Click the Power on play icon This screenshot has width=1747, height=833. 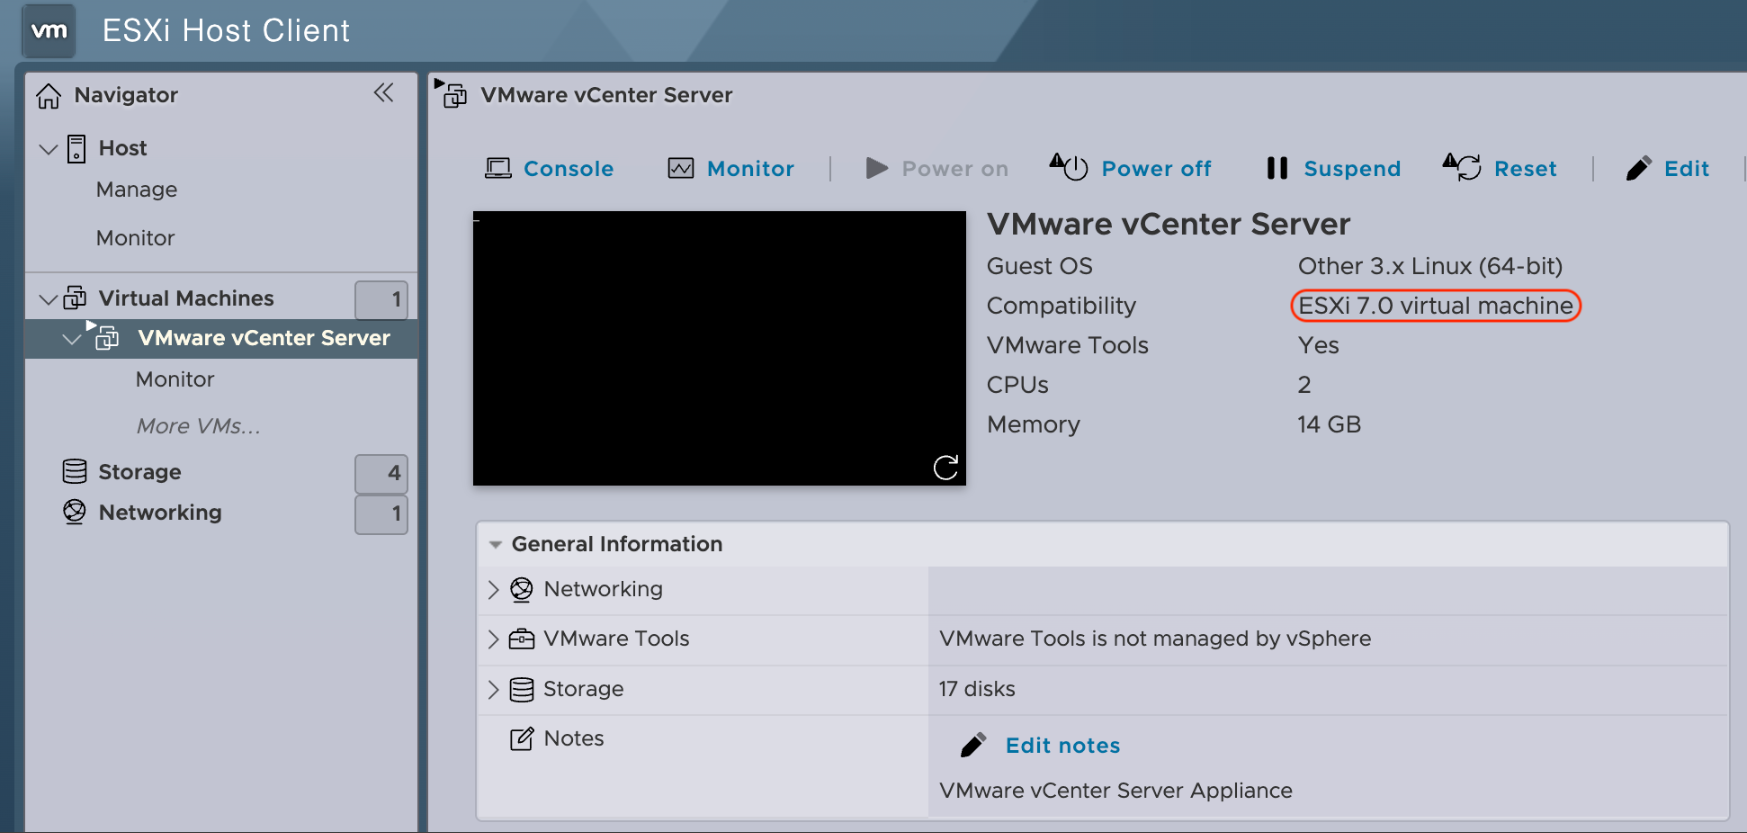tap(877, 168)
